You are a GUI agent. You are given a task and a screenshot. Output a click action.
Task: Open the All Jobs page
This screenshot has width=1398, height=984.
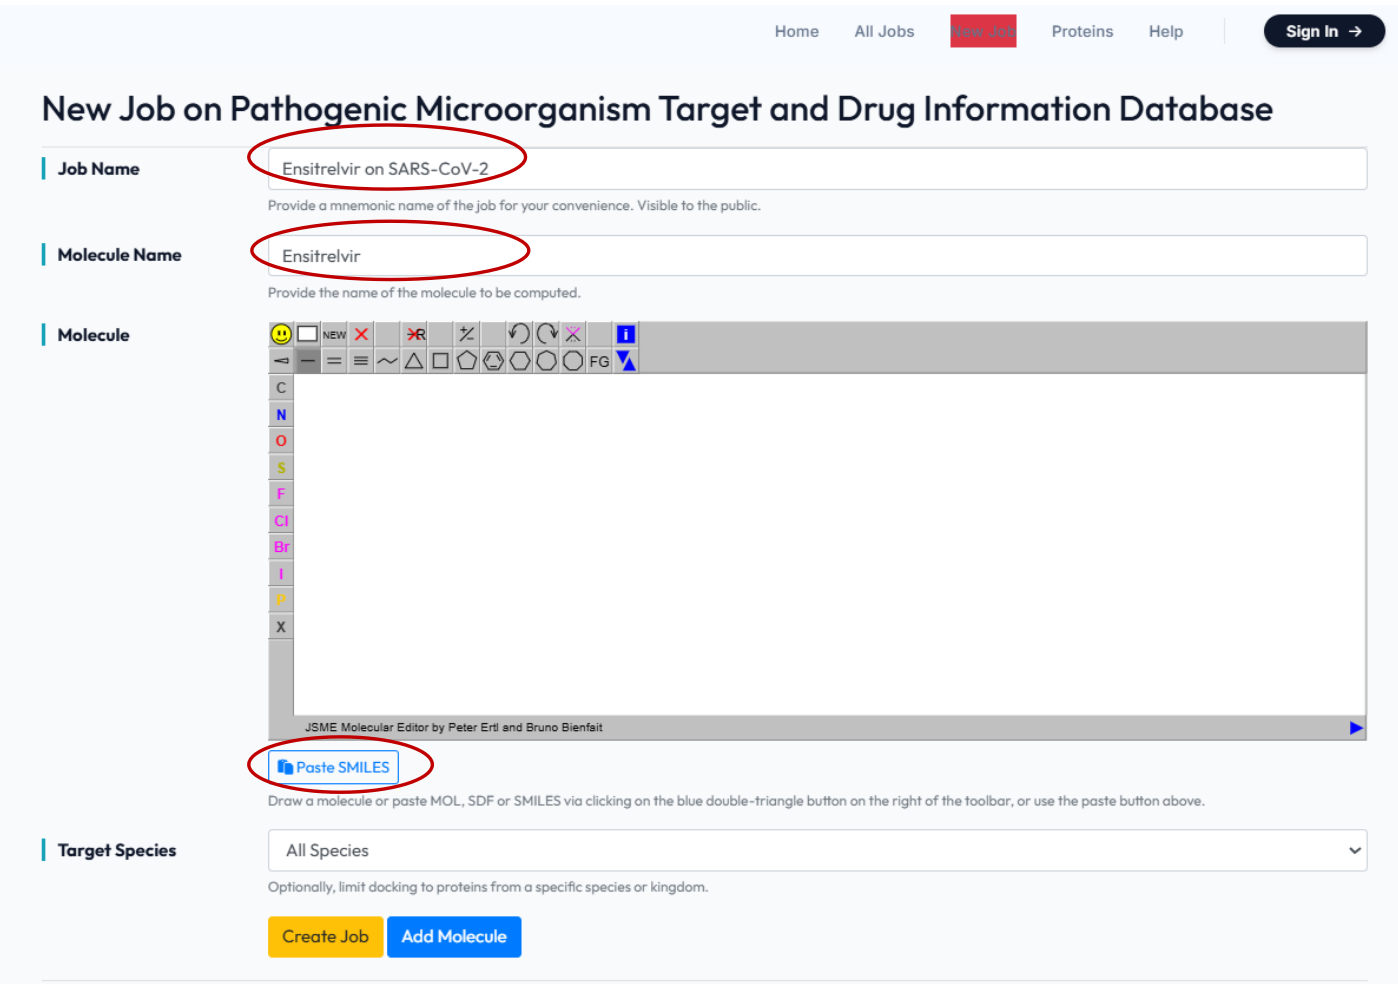(884, 31)
